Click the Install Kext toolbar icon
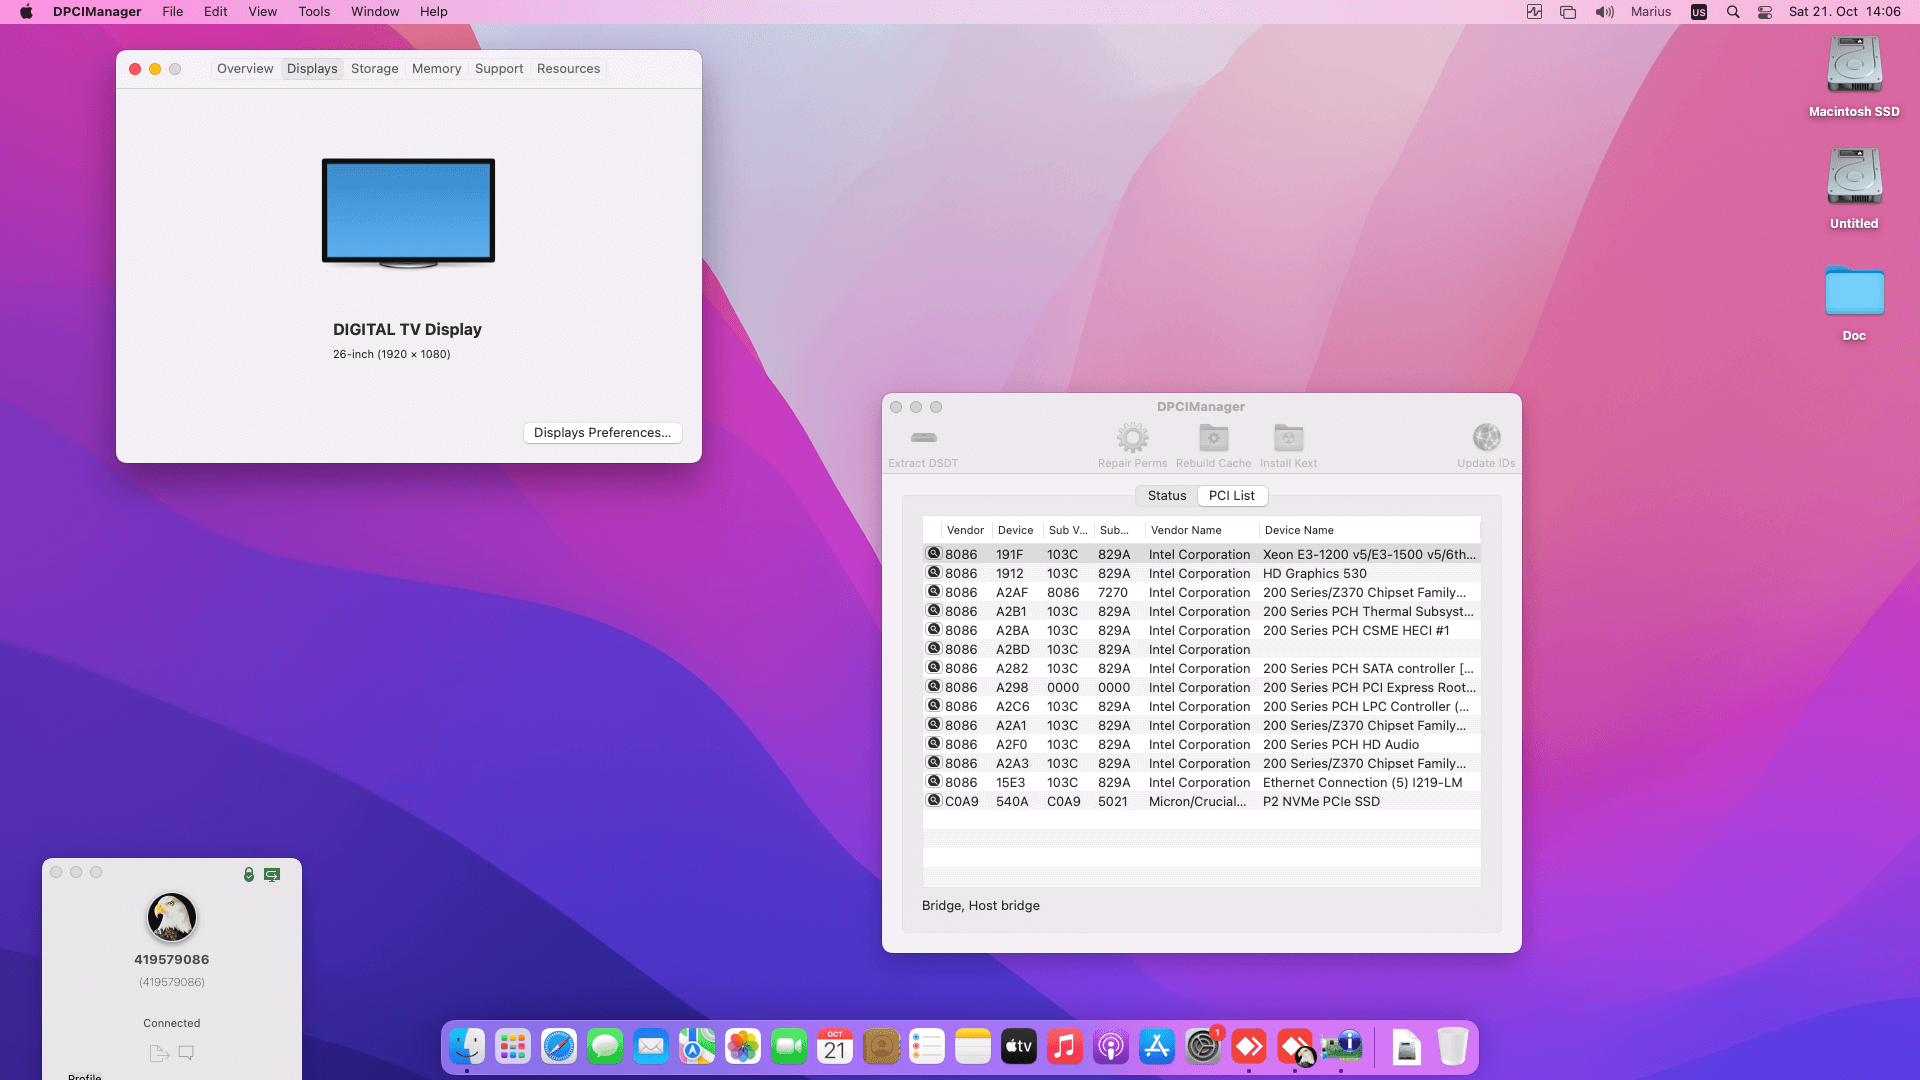Image resolution: width=1920 pixels, height=1080 pixels. pos(1288,438)
